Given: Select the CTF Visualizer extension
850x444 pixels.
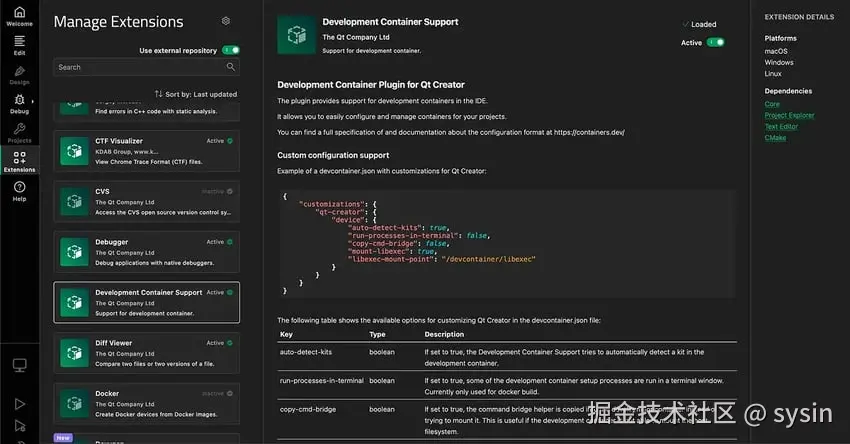Looking at the screenshot, I should point(146,151).
